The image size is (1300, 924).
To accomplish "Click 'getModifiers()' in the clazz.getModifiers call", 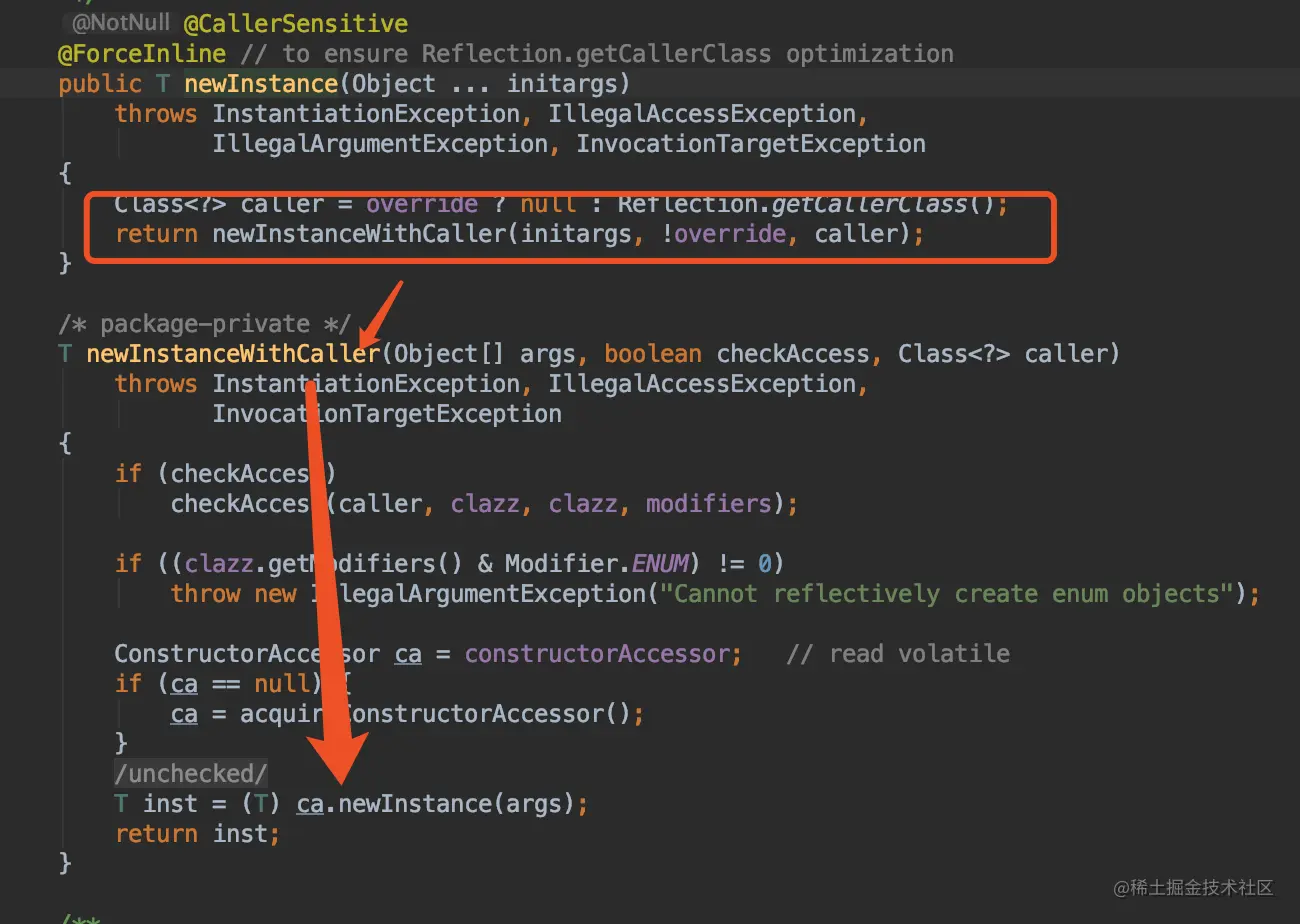I will click(x=365, y=563).
